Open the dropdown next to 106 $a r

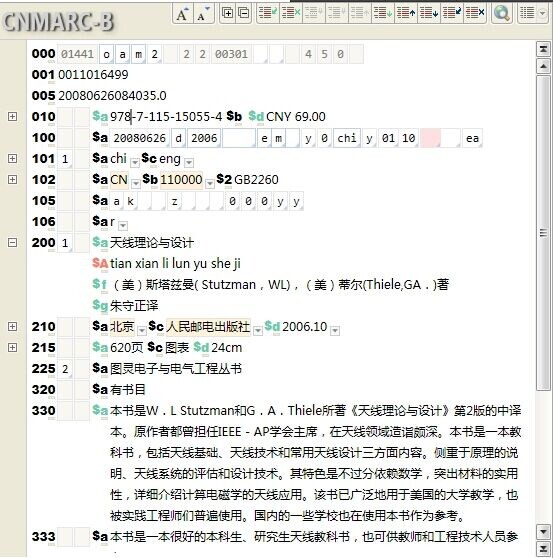tap(123, 226)
